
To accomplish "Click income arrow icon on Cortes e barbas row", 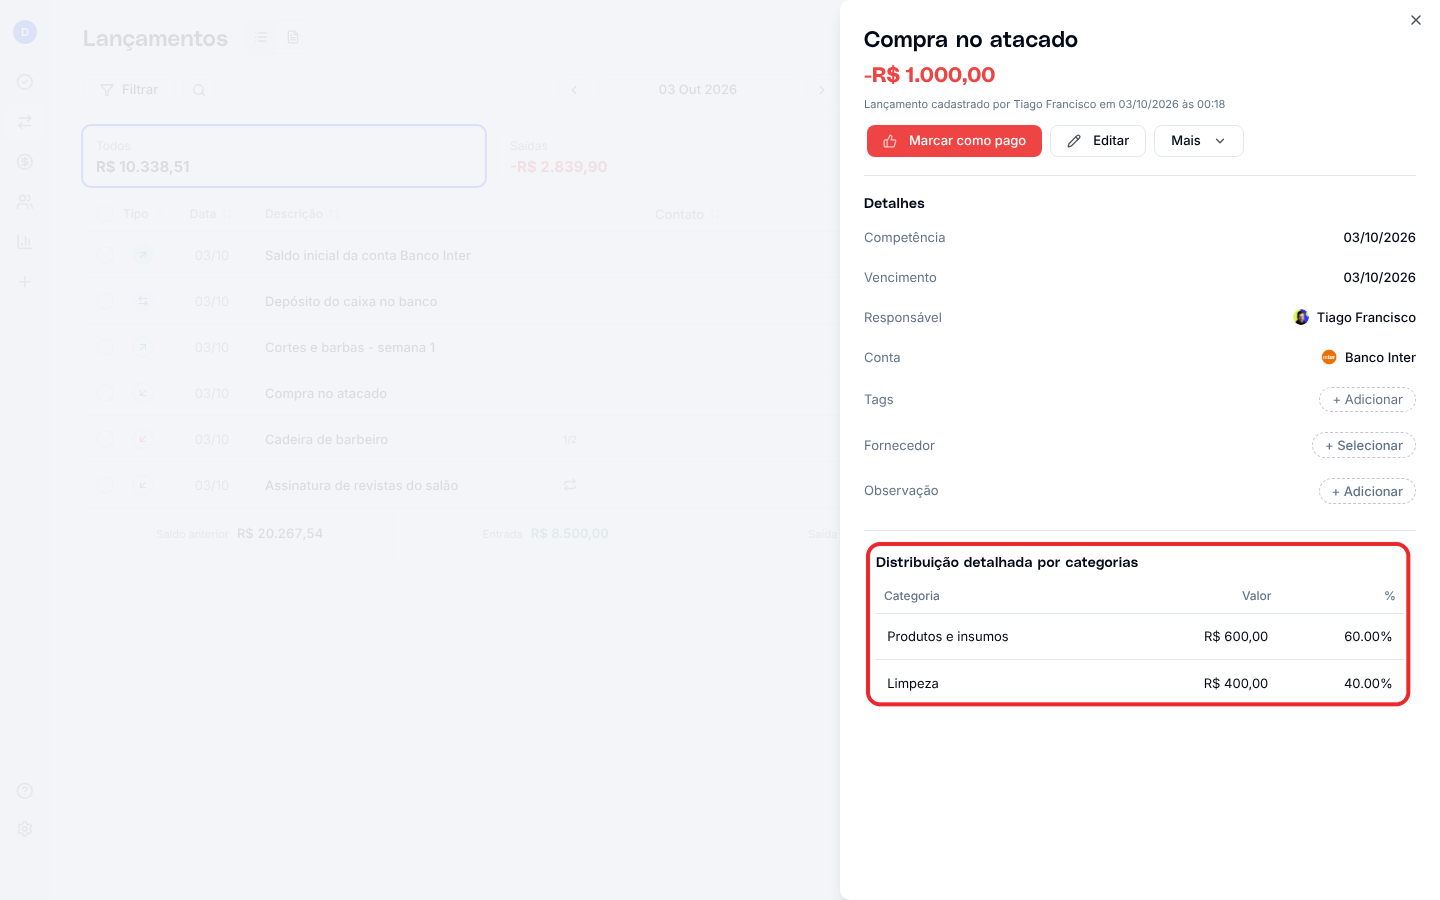I will 143,347.
